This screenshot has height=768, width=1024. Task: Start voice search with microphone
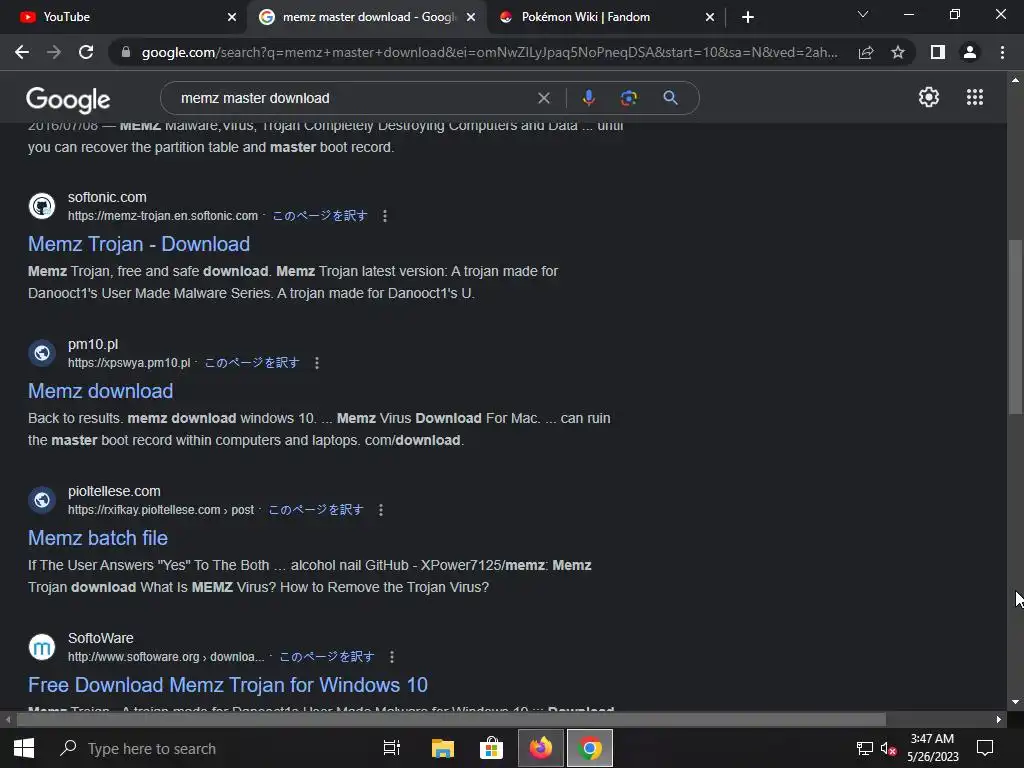[588, 98]
